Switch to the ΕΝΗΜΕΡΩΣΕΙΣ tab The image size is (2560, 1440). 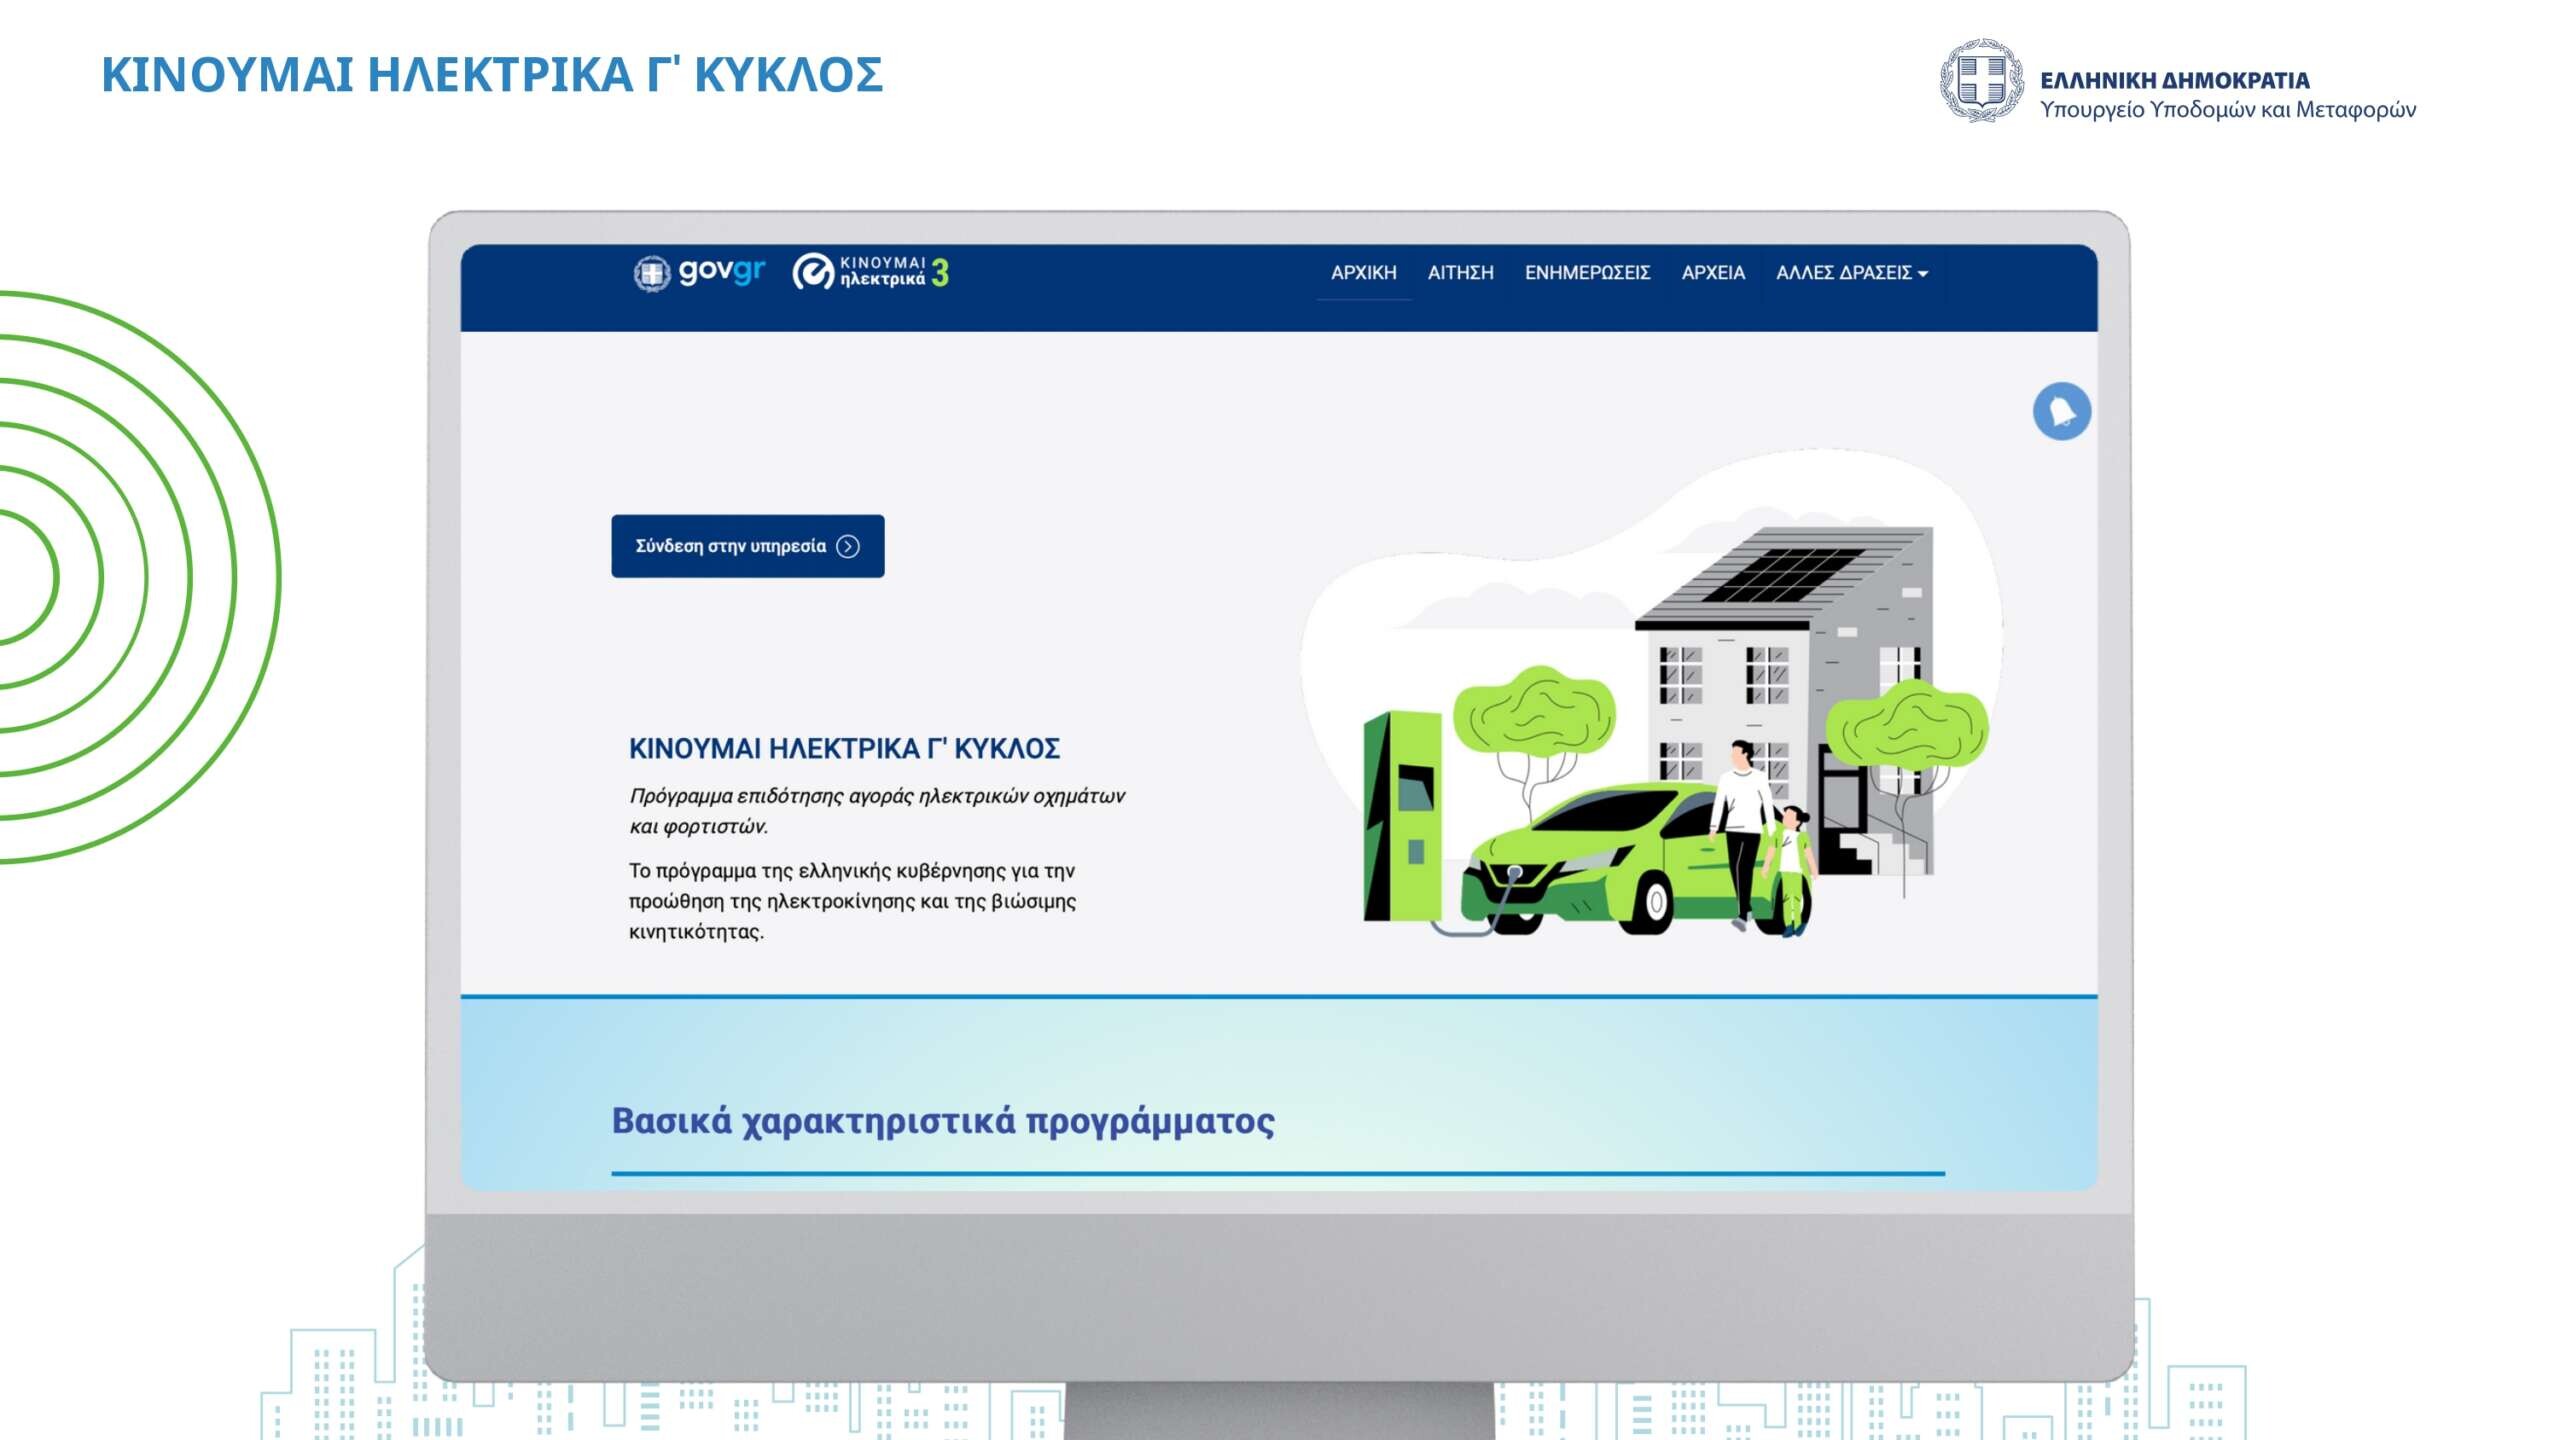click(x=1589, y=272)
